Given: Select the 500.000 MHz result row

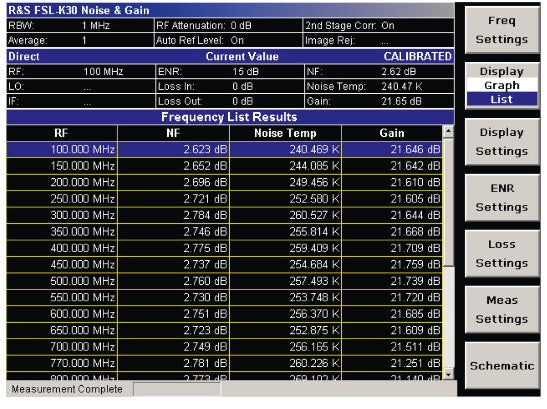Looking at the screenshot, I should [x=224, y=281].
